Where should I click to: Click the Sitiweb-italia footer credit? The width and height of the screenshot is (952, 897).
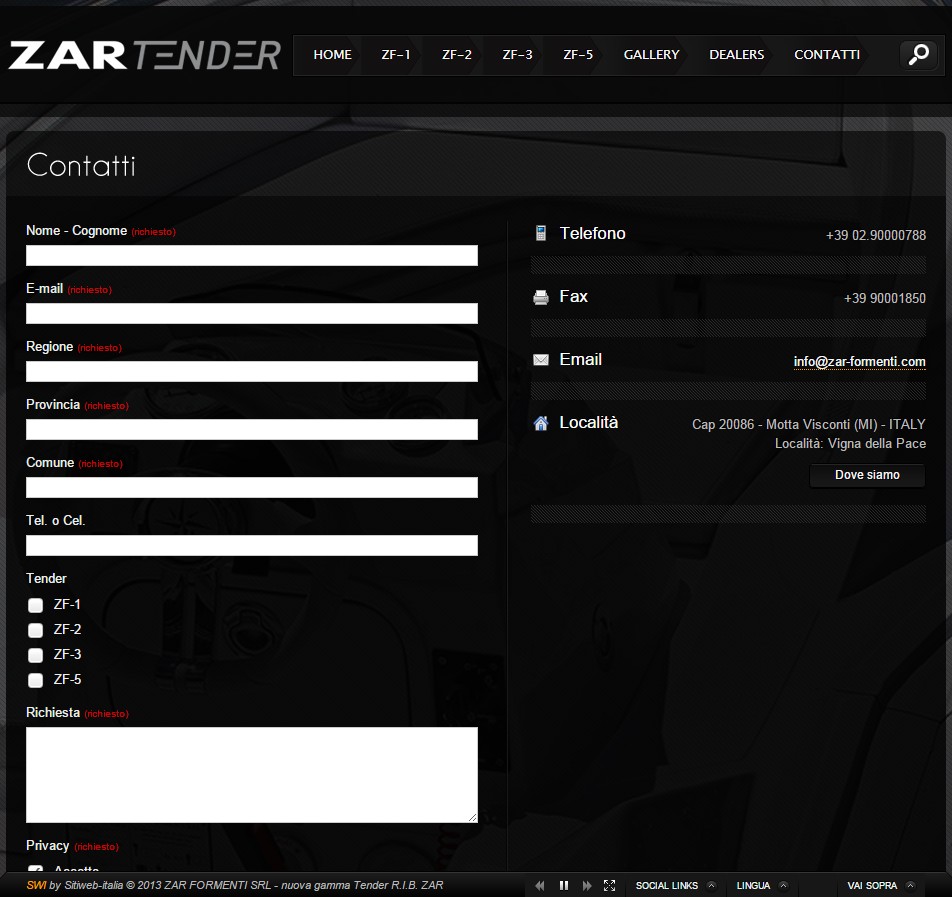(94, 885)
